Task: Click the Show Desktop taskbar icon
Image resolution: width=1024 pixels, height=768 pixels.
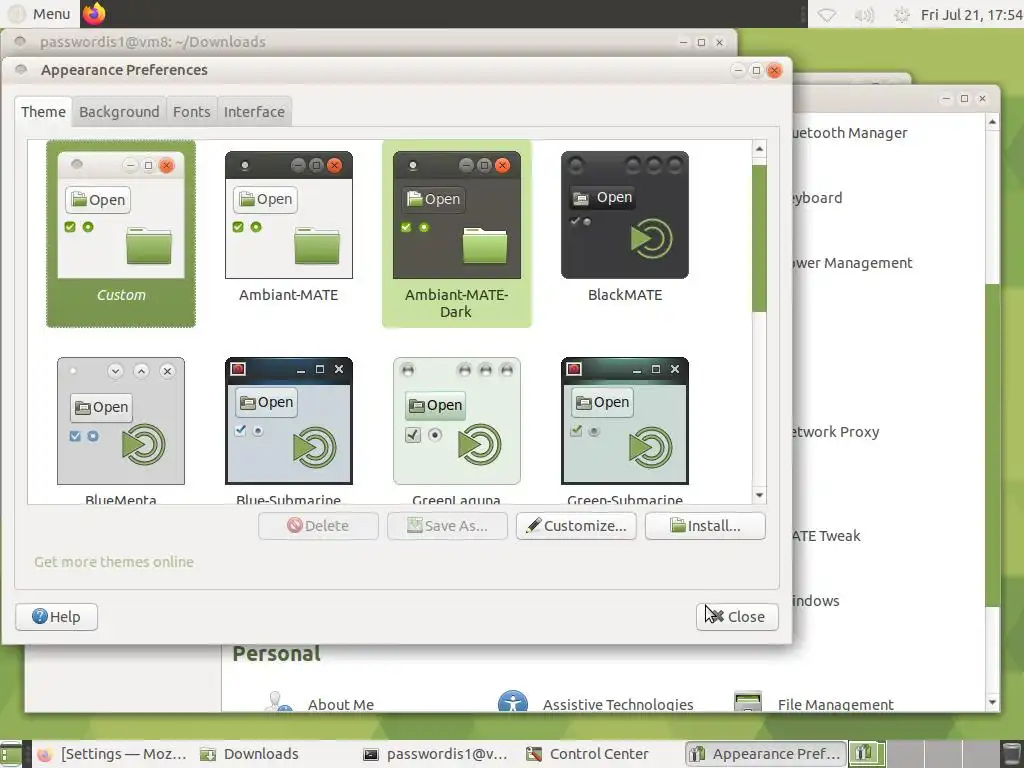Action: (x=11, y=754)
